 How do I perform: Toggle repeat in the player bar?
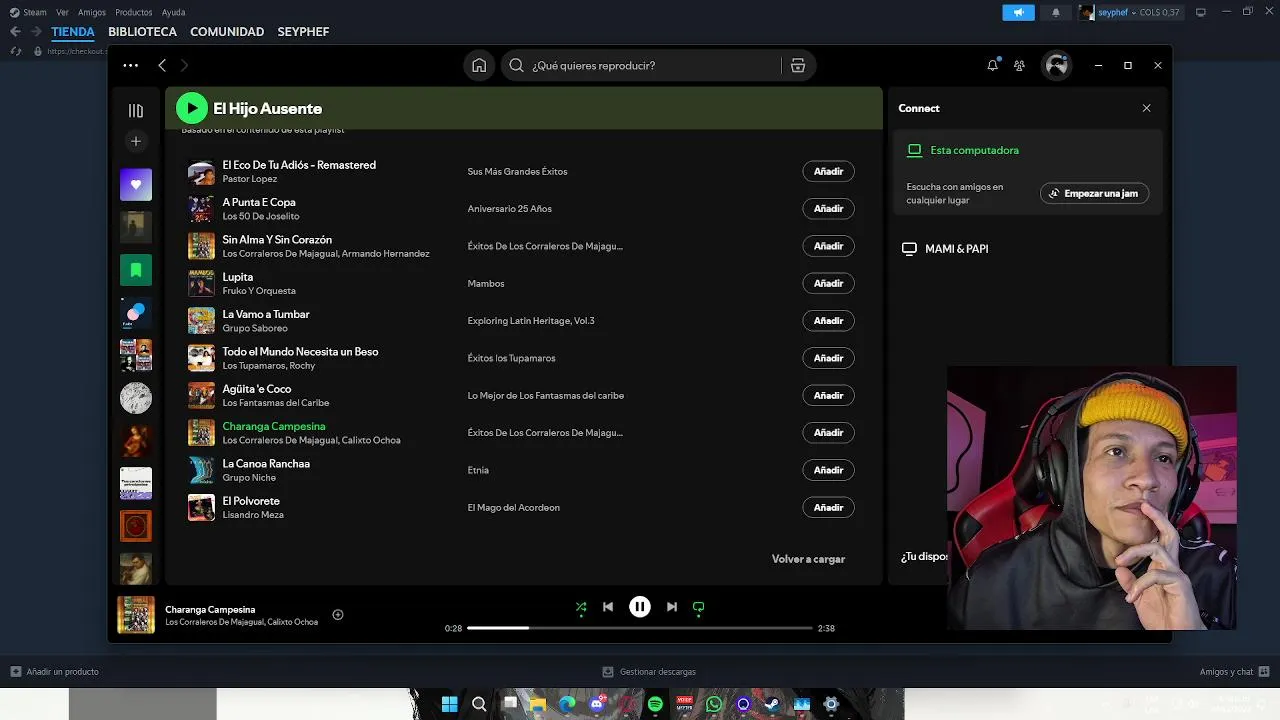click(x=698, y=607)
